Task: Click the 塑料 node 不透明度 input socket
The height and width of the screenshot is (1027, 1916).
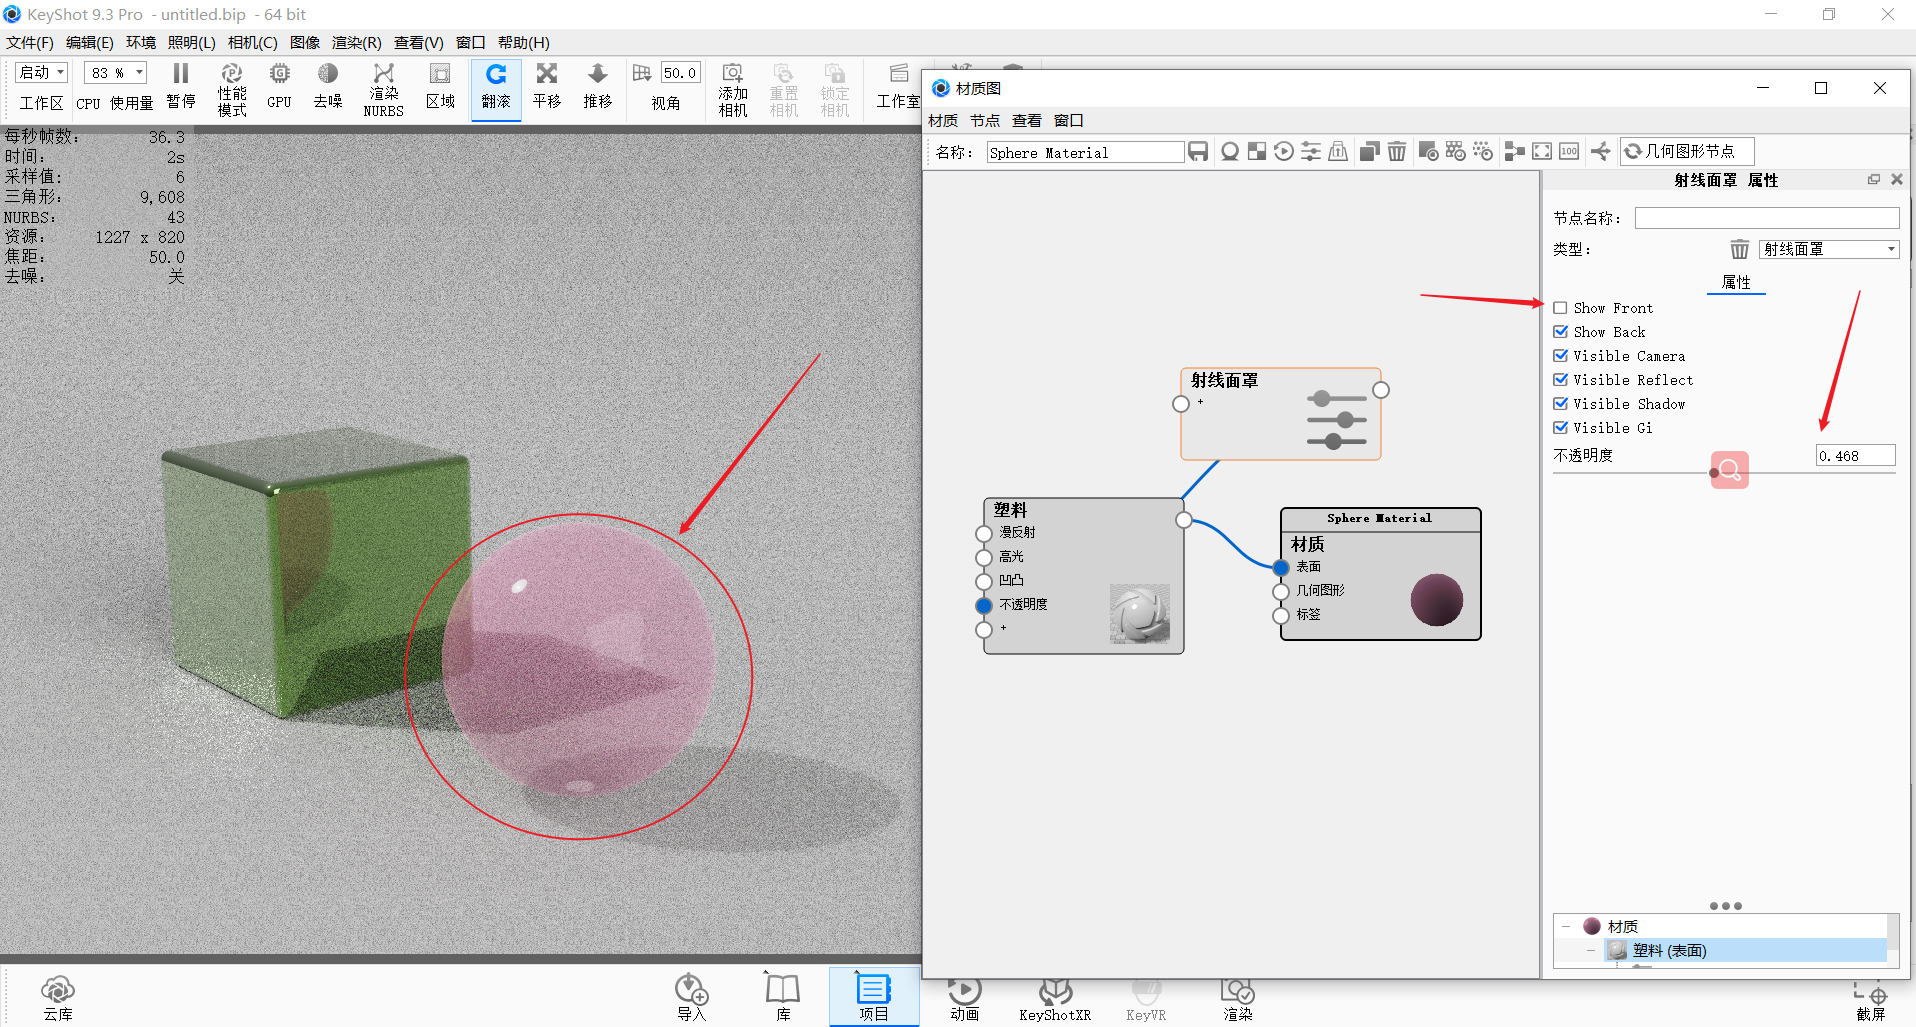Action: 984,605
